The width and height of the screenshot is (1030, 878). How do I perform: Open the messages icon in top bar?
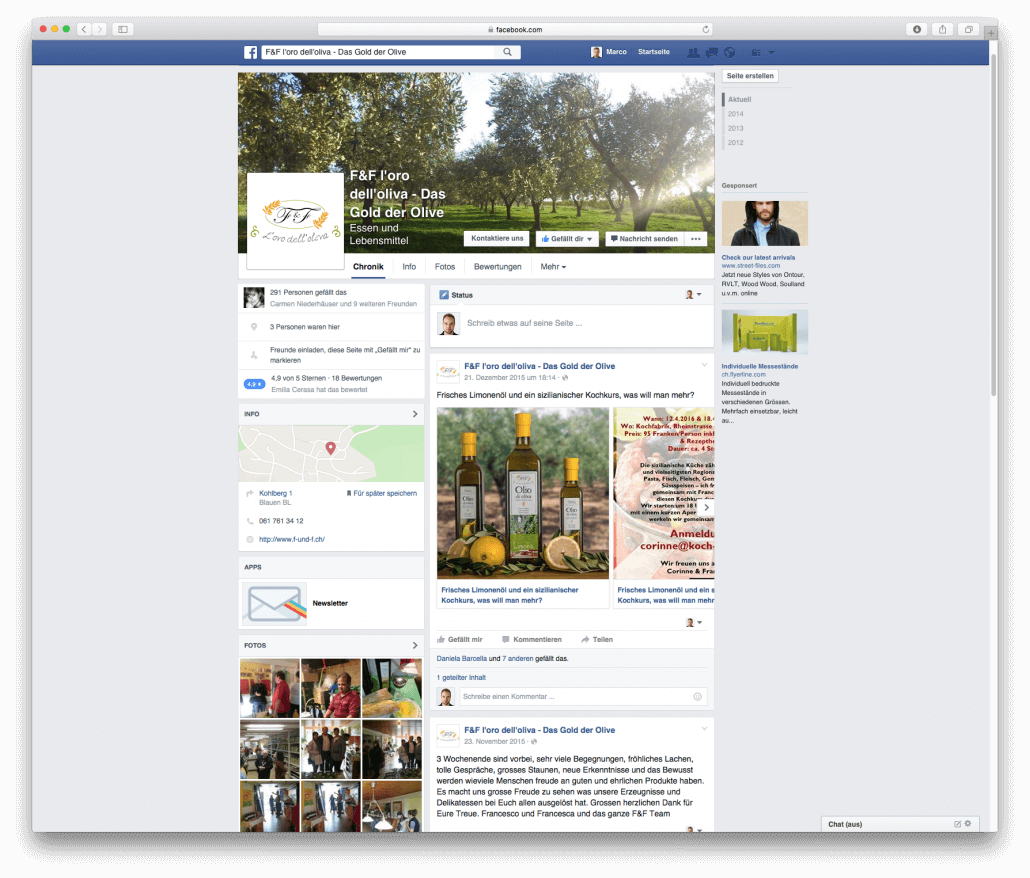(x=711, y=53)
